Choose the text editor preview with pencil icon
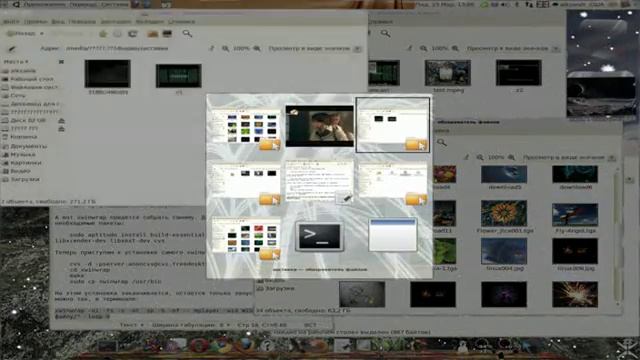This screenshot has width=640, height=360. [320, 181]
